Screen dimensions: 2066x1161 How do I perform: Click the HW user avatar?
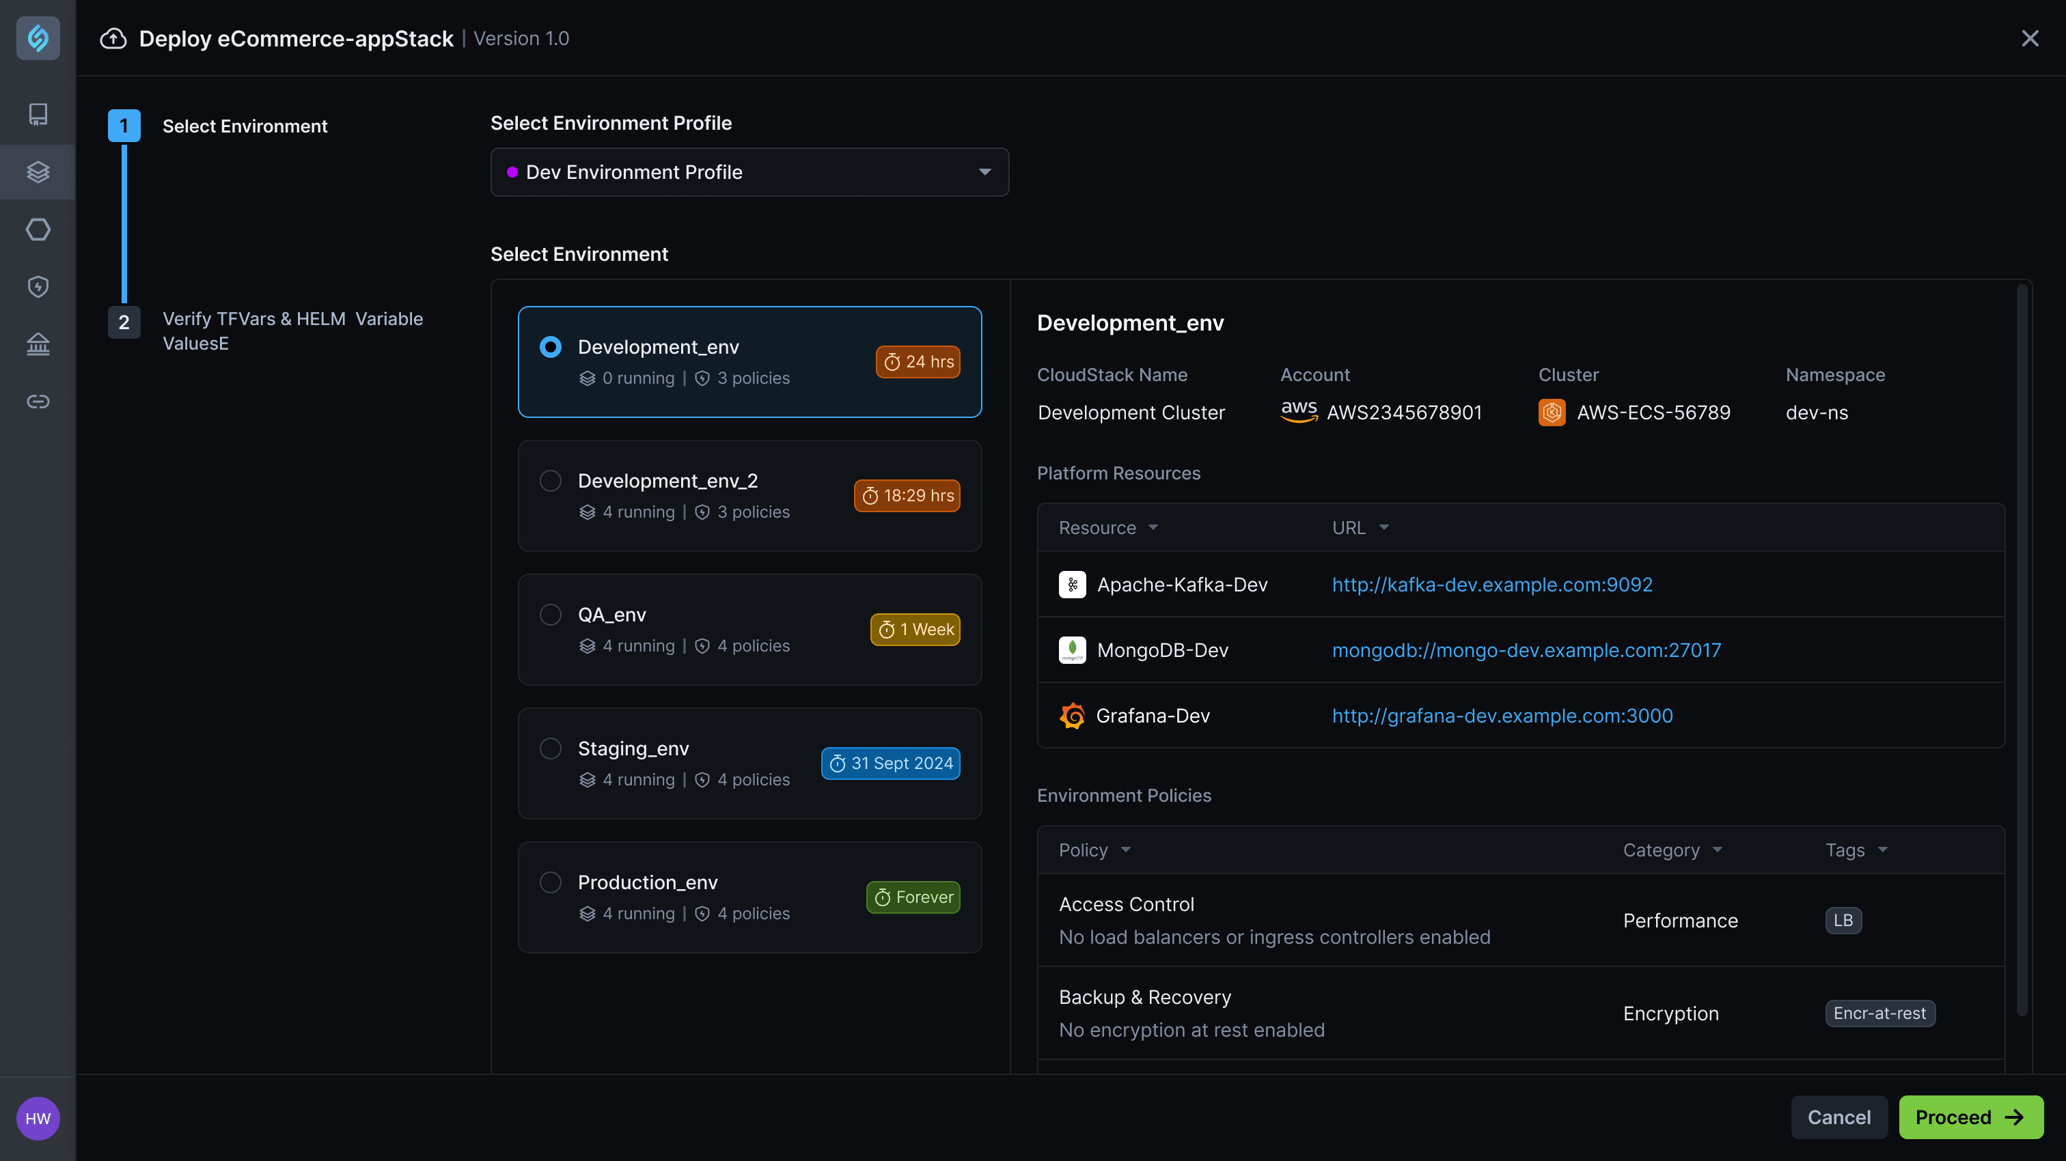(x=38, y=1118)
